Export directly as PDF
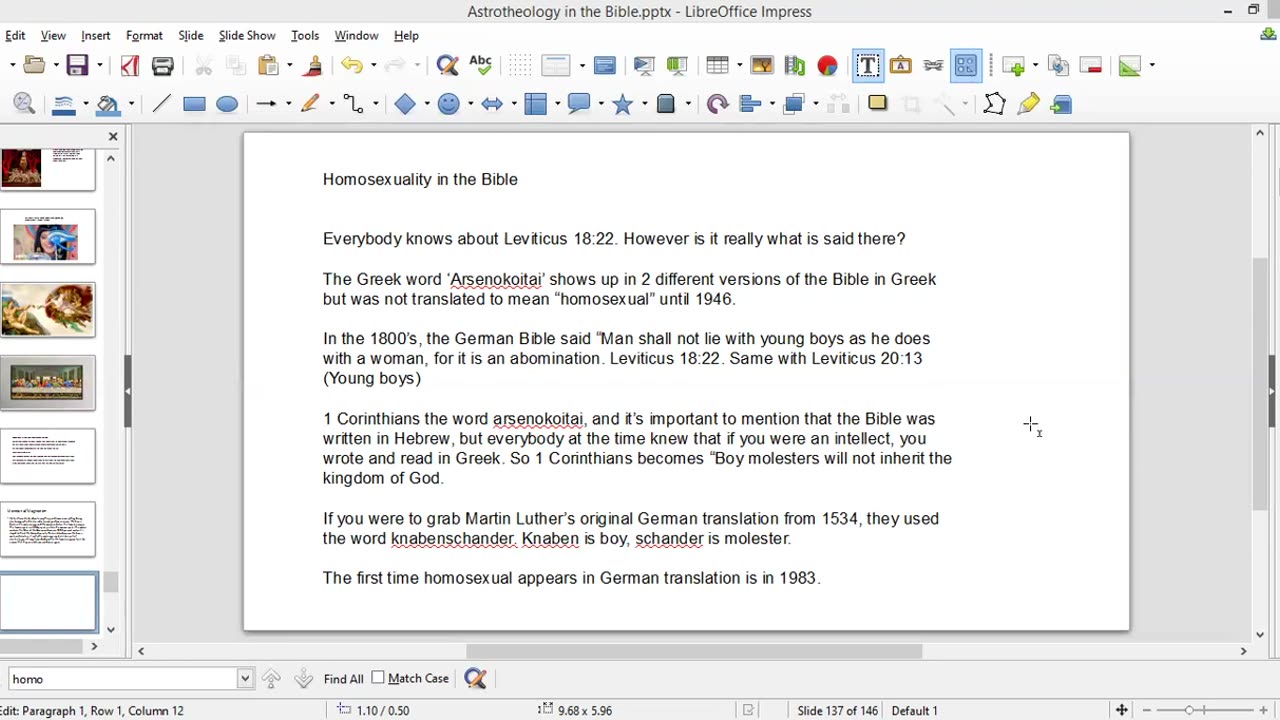This screenshot has width=1280, height=720. [x=130, y=66]
